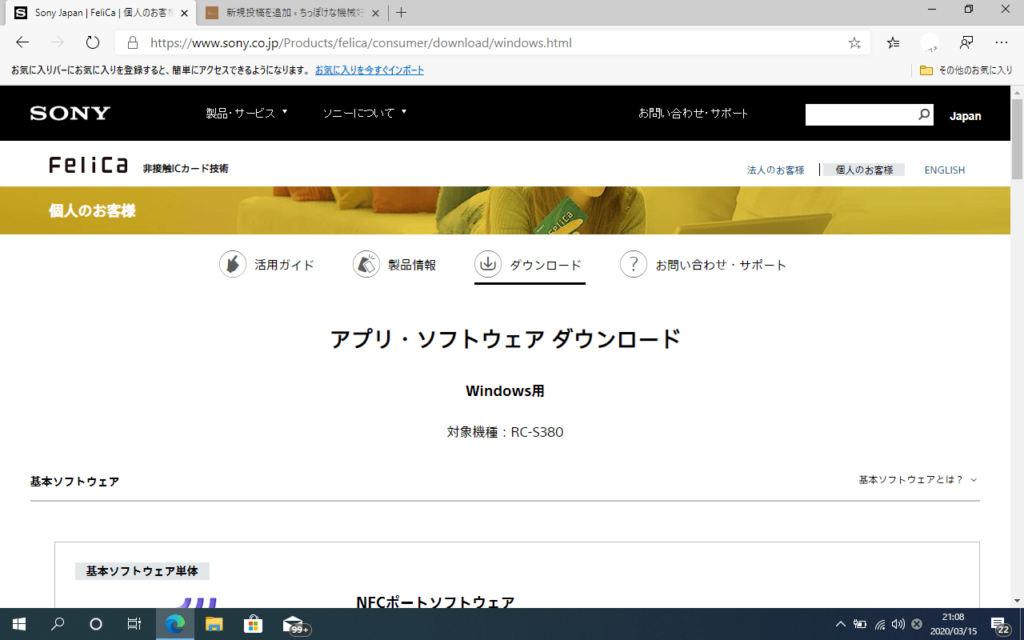Click the question mark support icon
Image resolution: width=1024 pixels, height=640 pixels.
point(633,264)
